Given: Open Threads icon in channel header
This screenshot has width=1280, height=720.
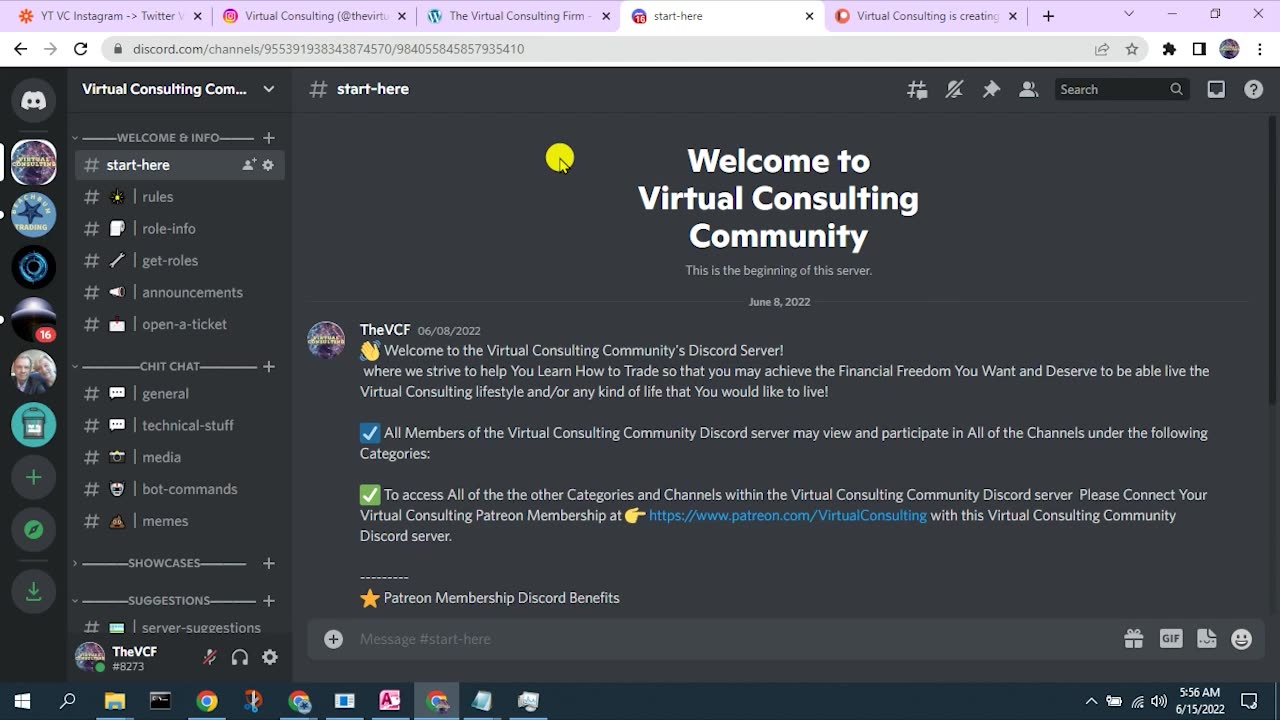Looking at the screenshot, I should (917, 89).
